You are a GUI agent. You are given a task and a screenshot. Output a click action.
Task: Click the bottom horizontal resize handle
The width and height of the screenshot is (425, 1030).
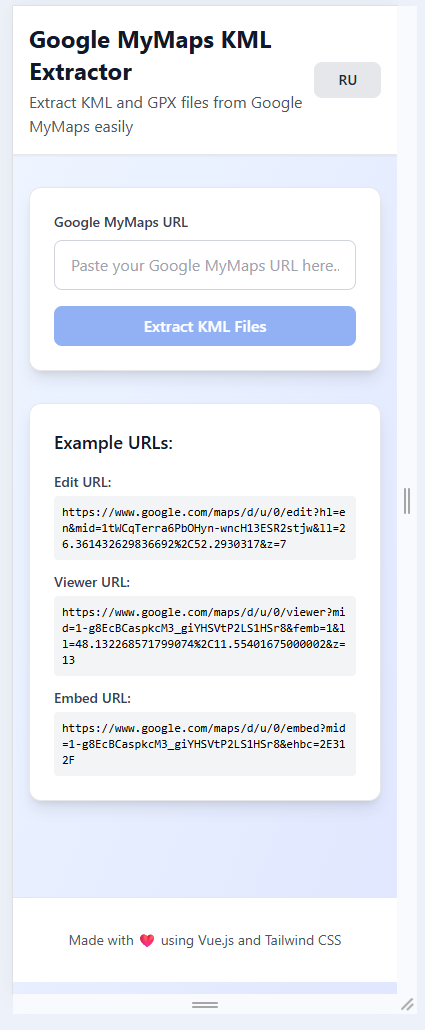pyautogui.click(x=205, y=1004)
